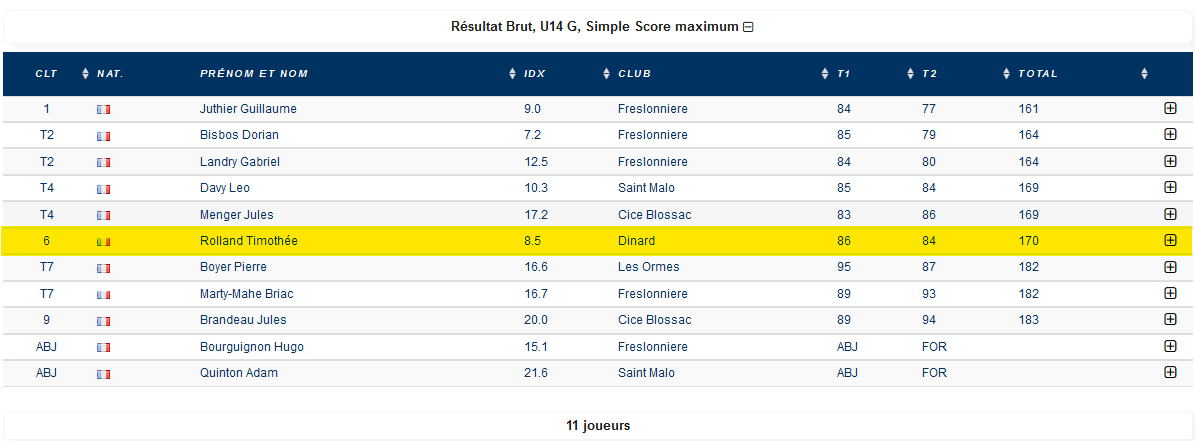Screen dimensions: 1195x441
Task: Show details for Boyer Pierre row
Action: pos(1170,267)
